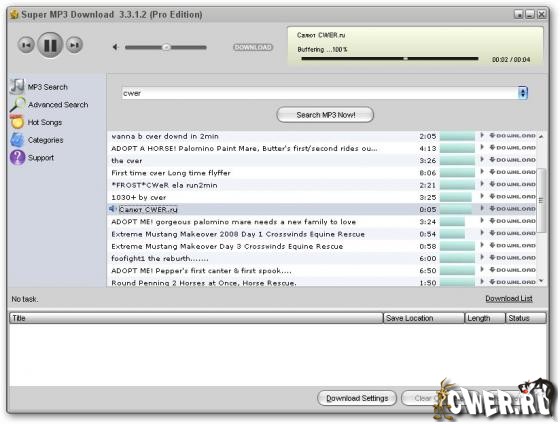Preview "1030+ by cver" with play arrow
The image size is (560, 424).
482,196
